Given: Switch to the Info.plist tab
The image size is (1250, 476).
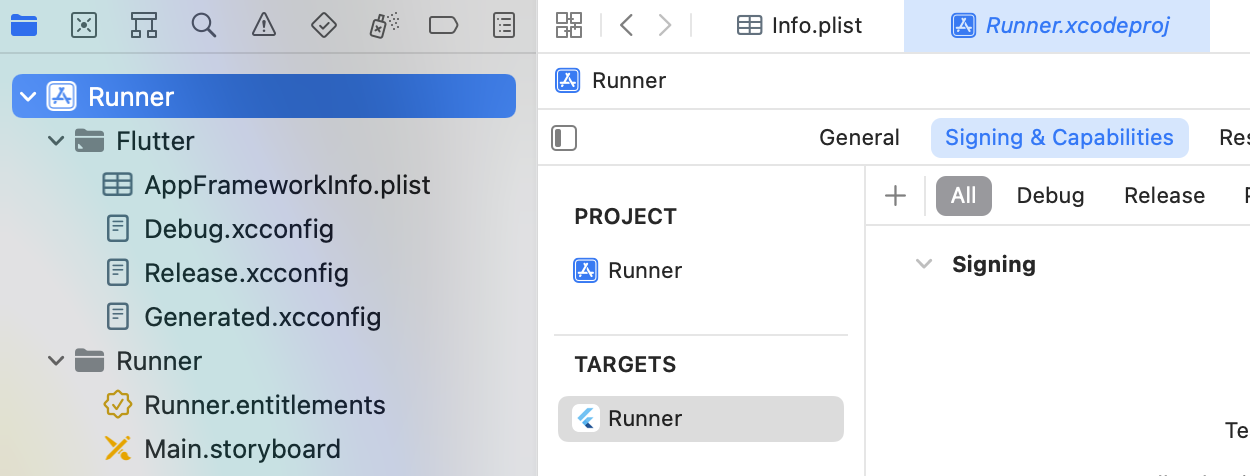Looking at the screenshot, I should [x=799, y=26].
